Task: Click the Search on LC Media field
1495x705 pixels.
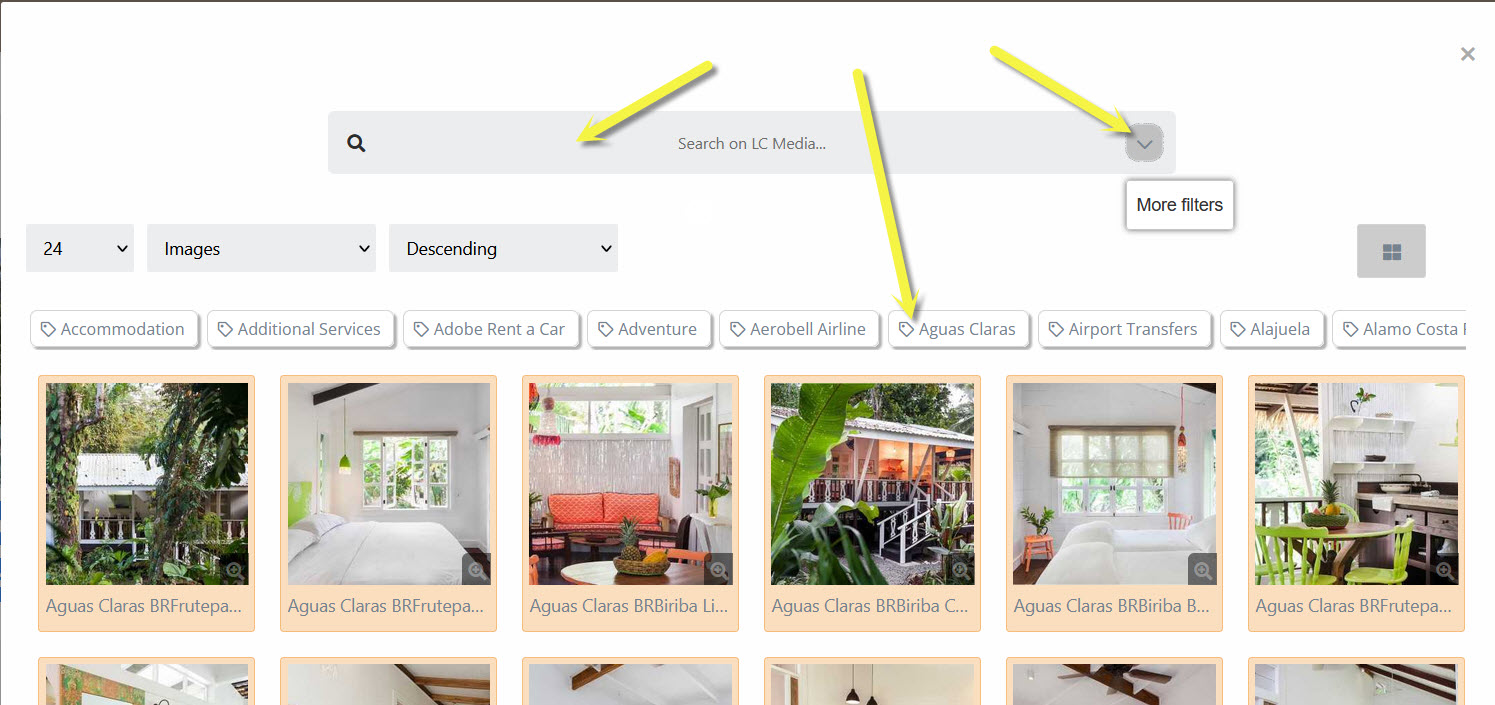Action: 751,143
